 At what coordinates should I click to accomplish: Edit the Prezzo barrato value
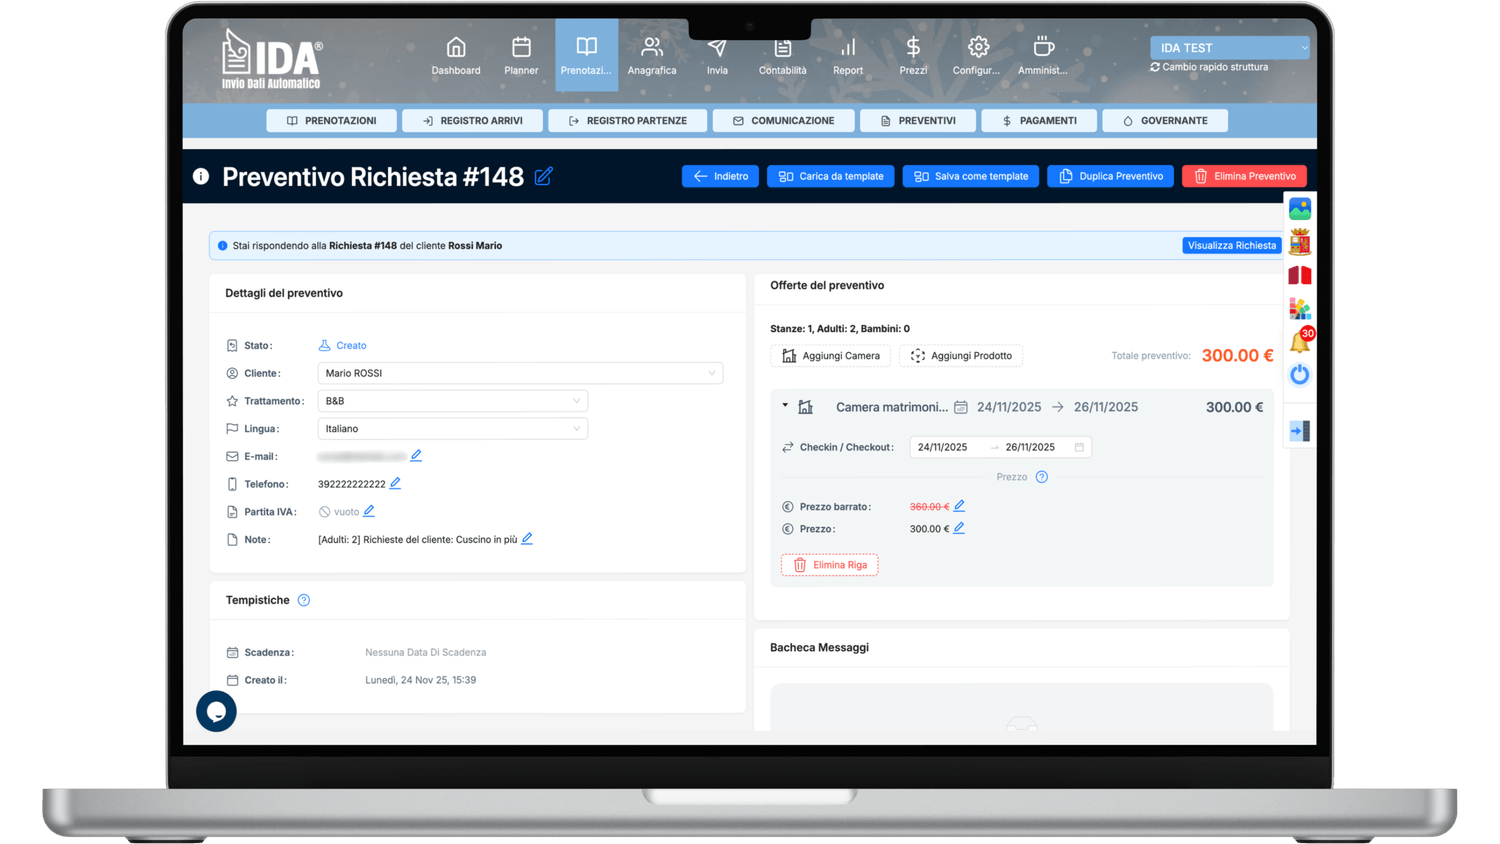pos(959,506)
